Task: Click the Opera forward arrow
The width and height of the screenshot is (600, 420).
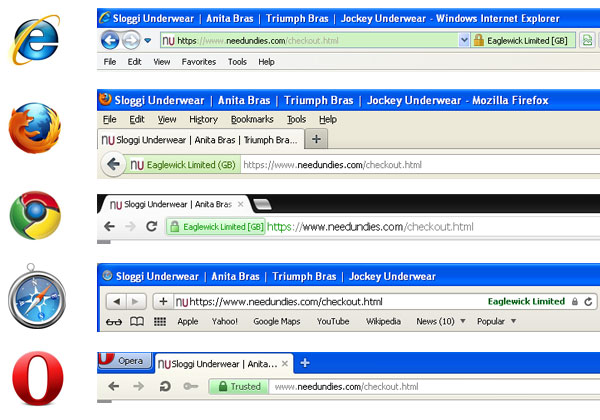Action: click(x=139, y=386)
